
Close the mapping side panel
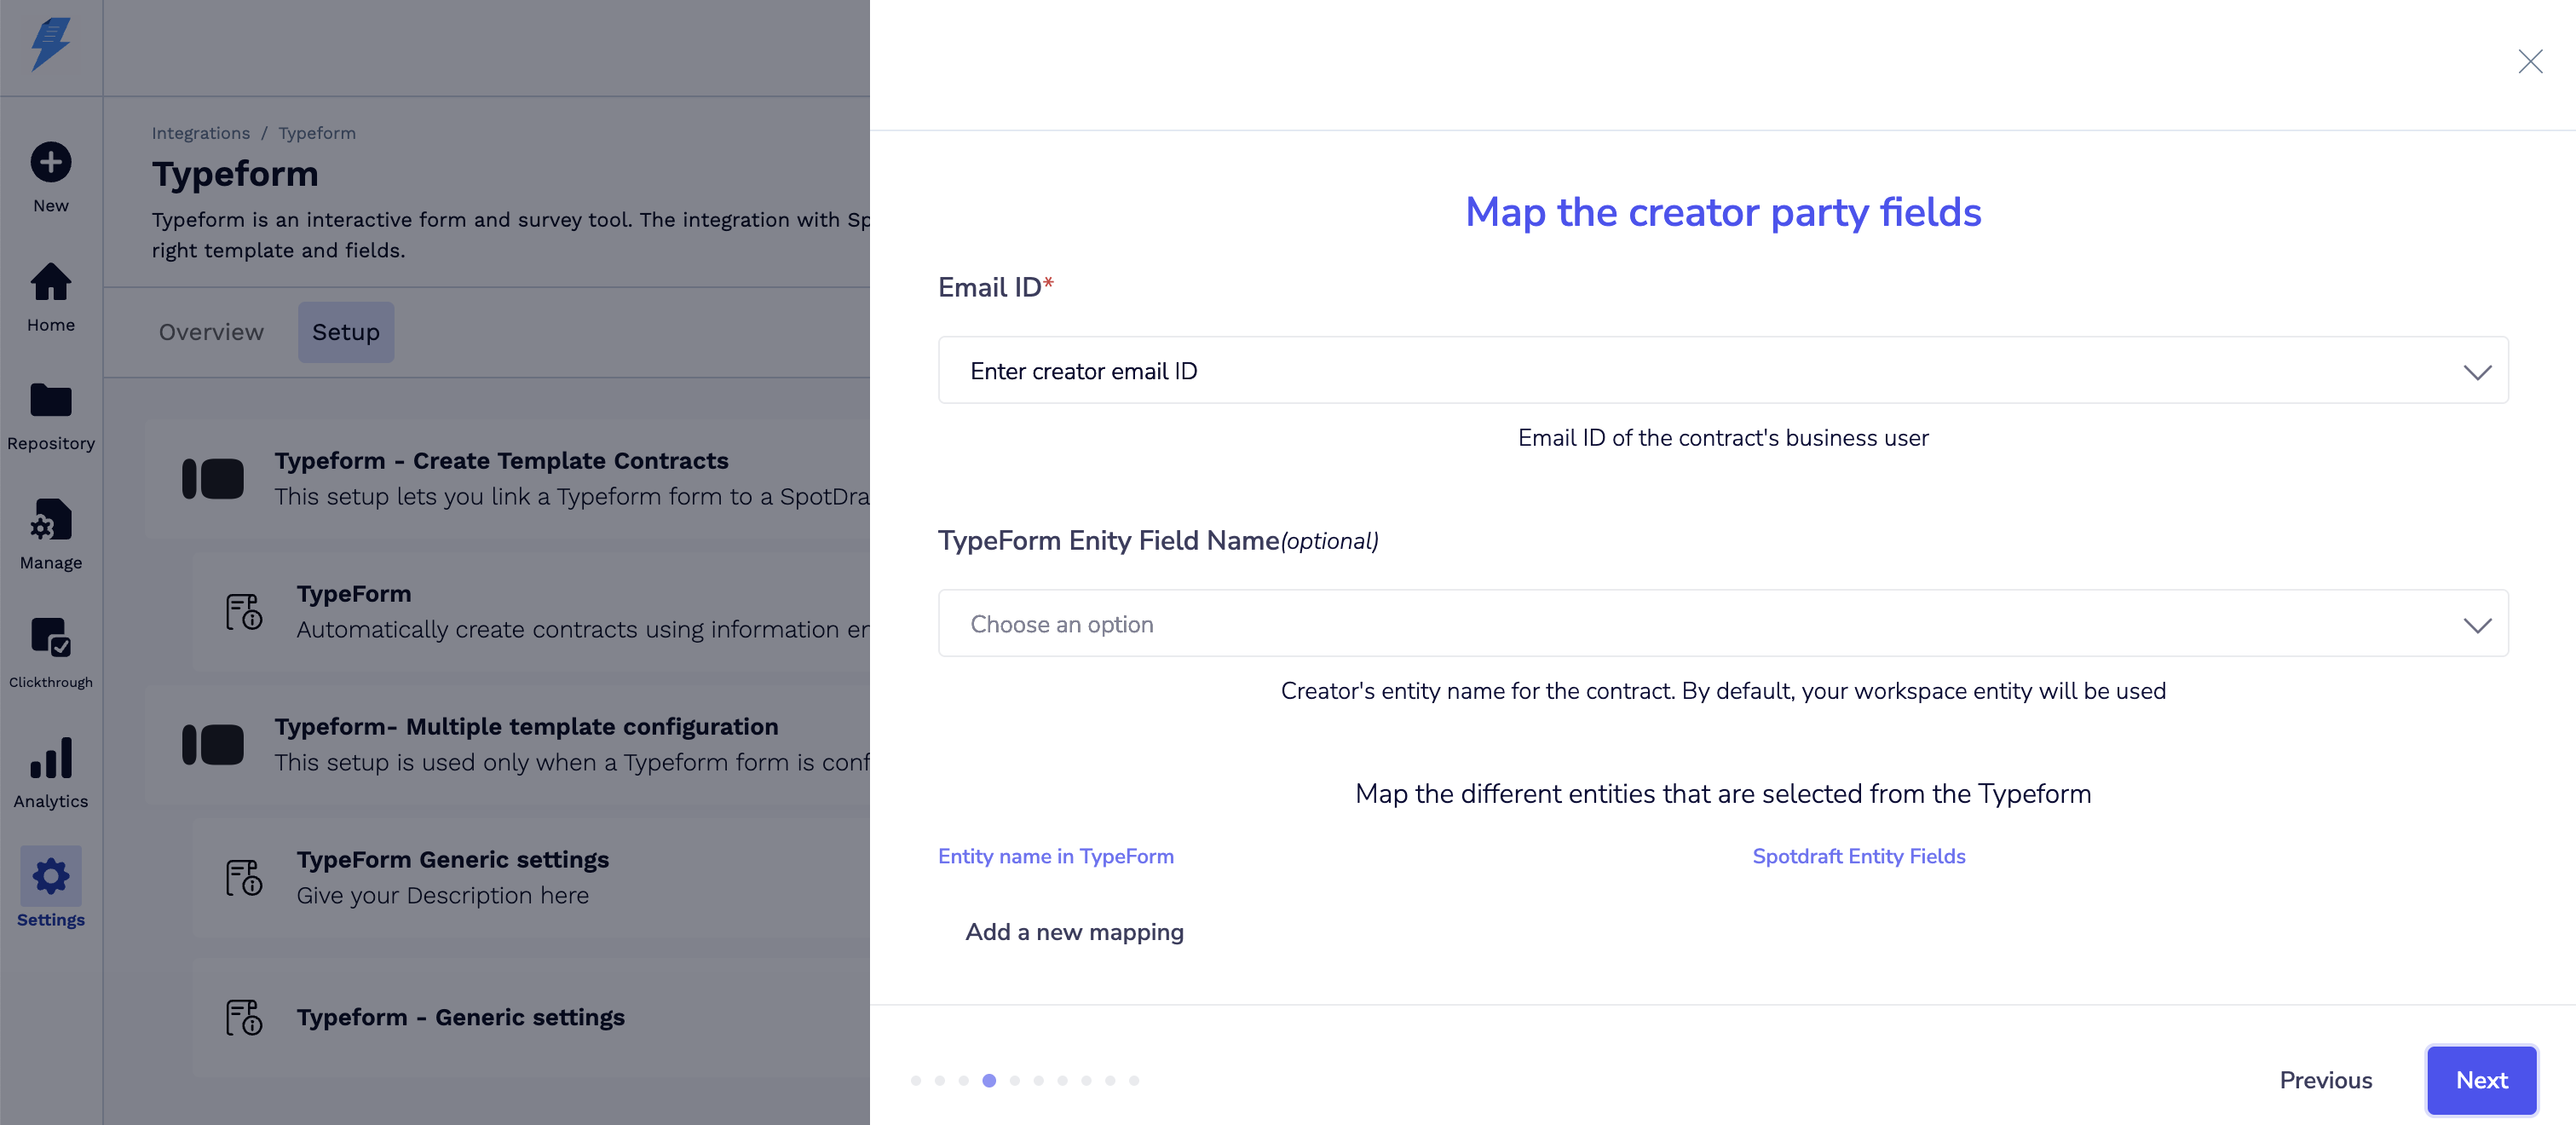pos(2529,62)
